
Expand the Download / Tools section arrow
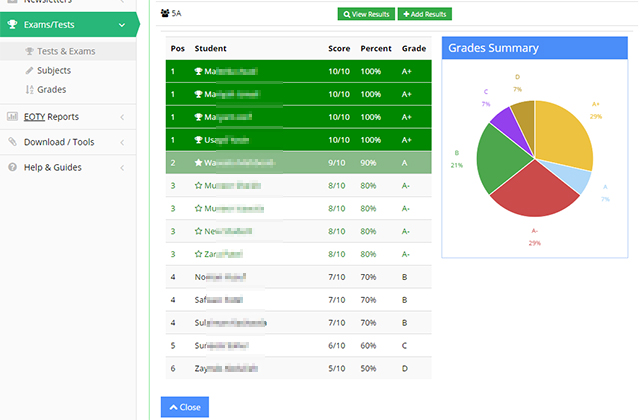tap(121, 142)
